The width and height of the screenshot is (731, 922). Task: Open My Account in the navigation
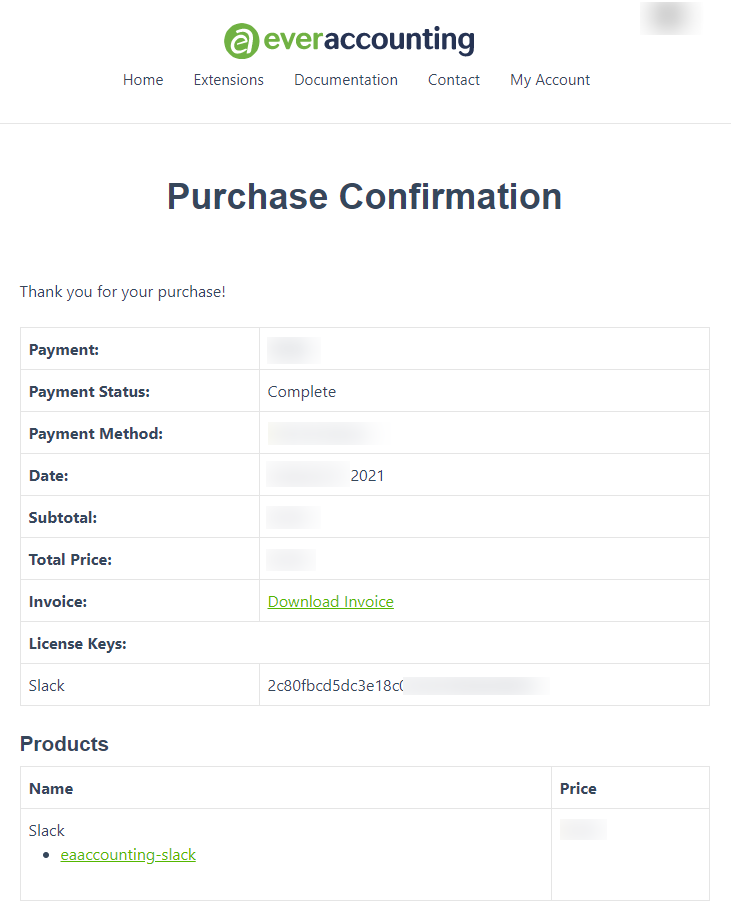tap(550, 80)
